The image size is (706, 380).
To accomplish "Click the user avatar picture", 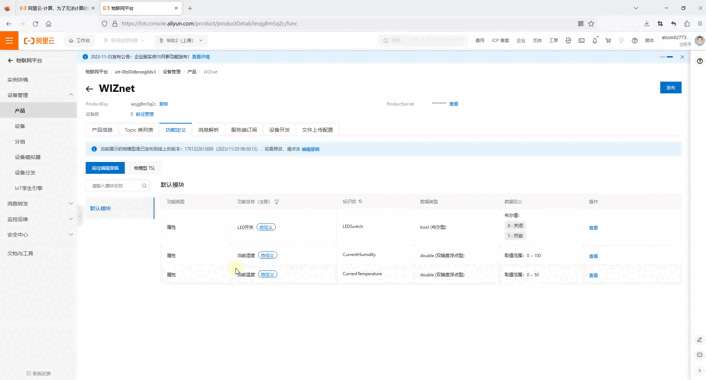I will 699,41.
